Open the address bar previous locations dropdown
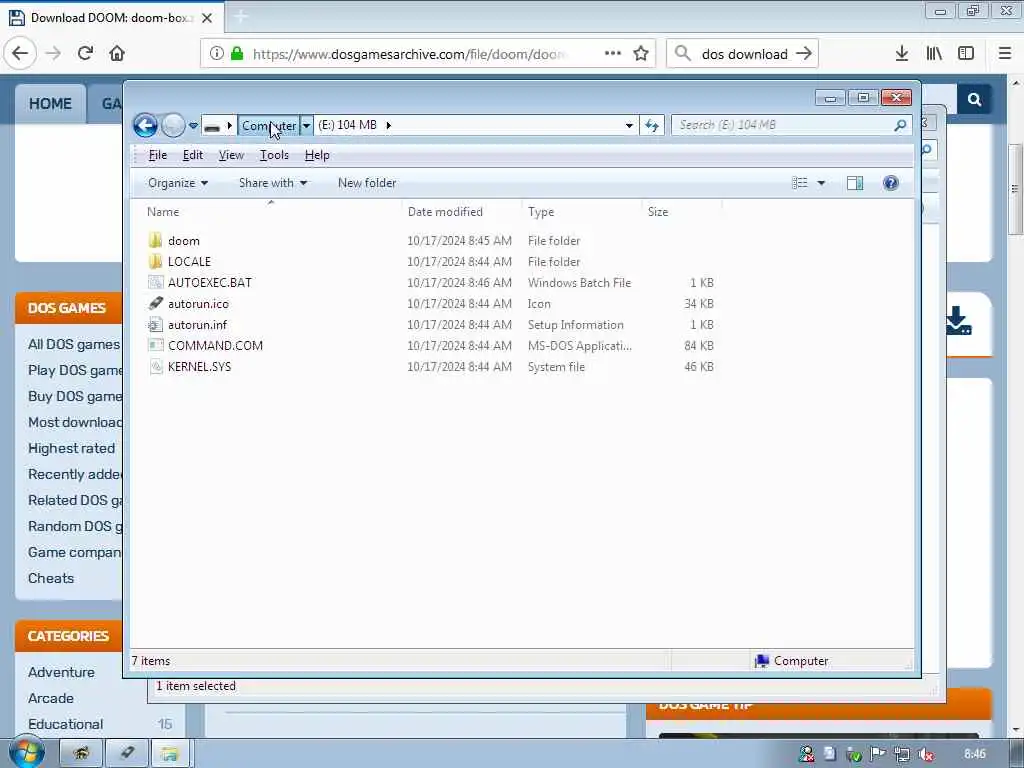Viewport: 1024px width, 768px height. (629, 125)
